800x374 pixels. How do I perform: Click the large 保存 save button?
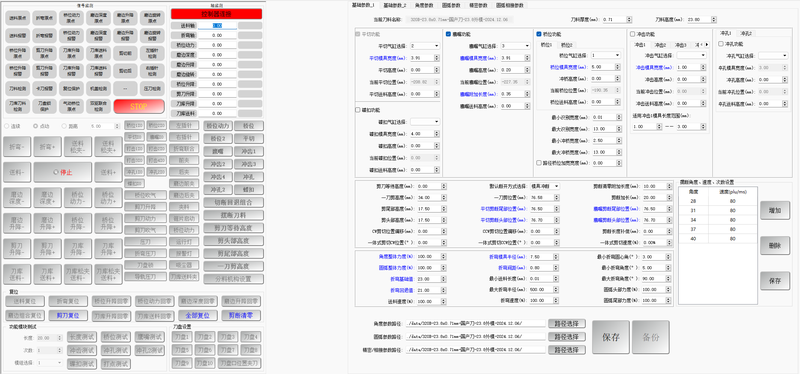point(611,337)
